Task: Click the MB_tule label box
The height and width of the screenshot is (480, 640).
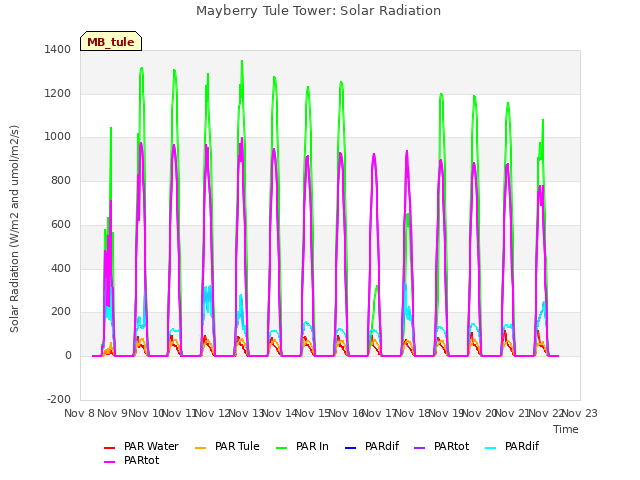Action: point(111,41)
